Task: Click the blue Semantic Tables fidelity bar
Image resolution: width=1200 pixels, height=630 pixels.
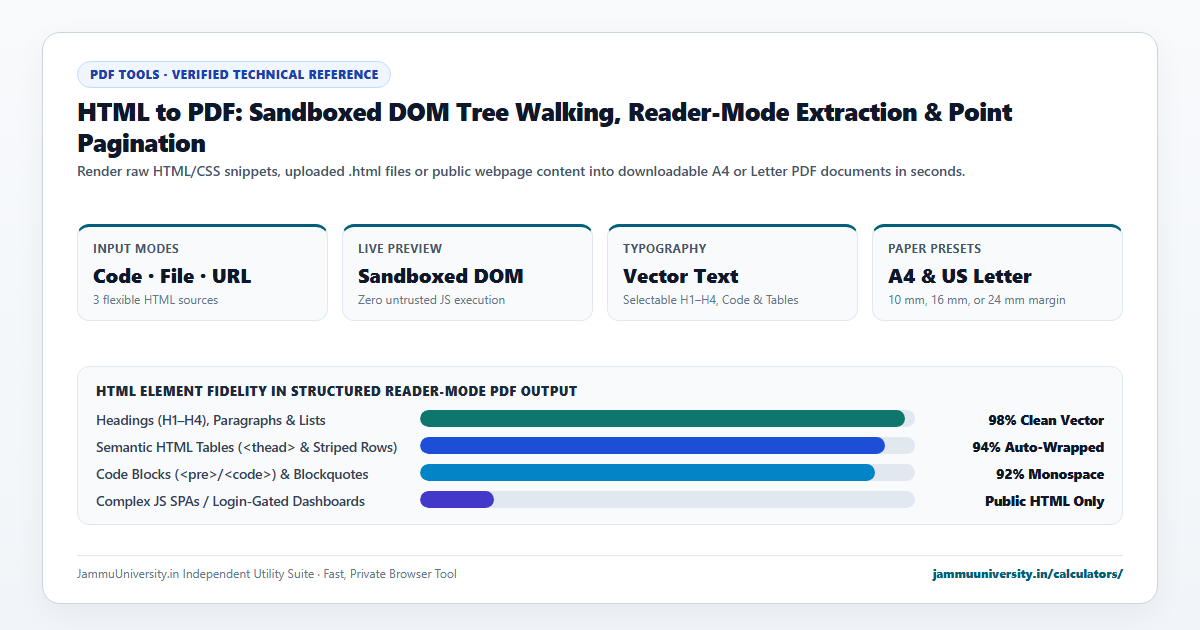Action: point(652,446)
